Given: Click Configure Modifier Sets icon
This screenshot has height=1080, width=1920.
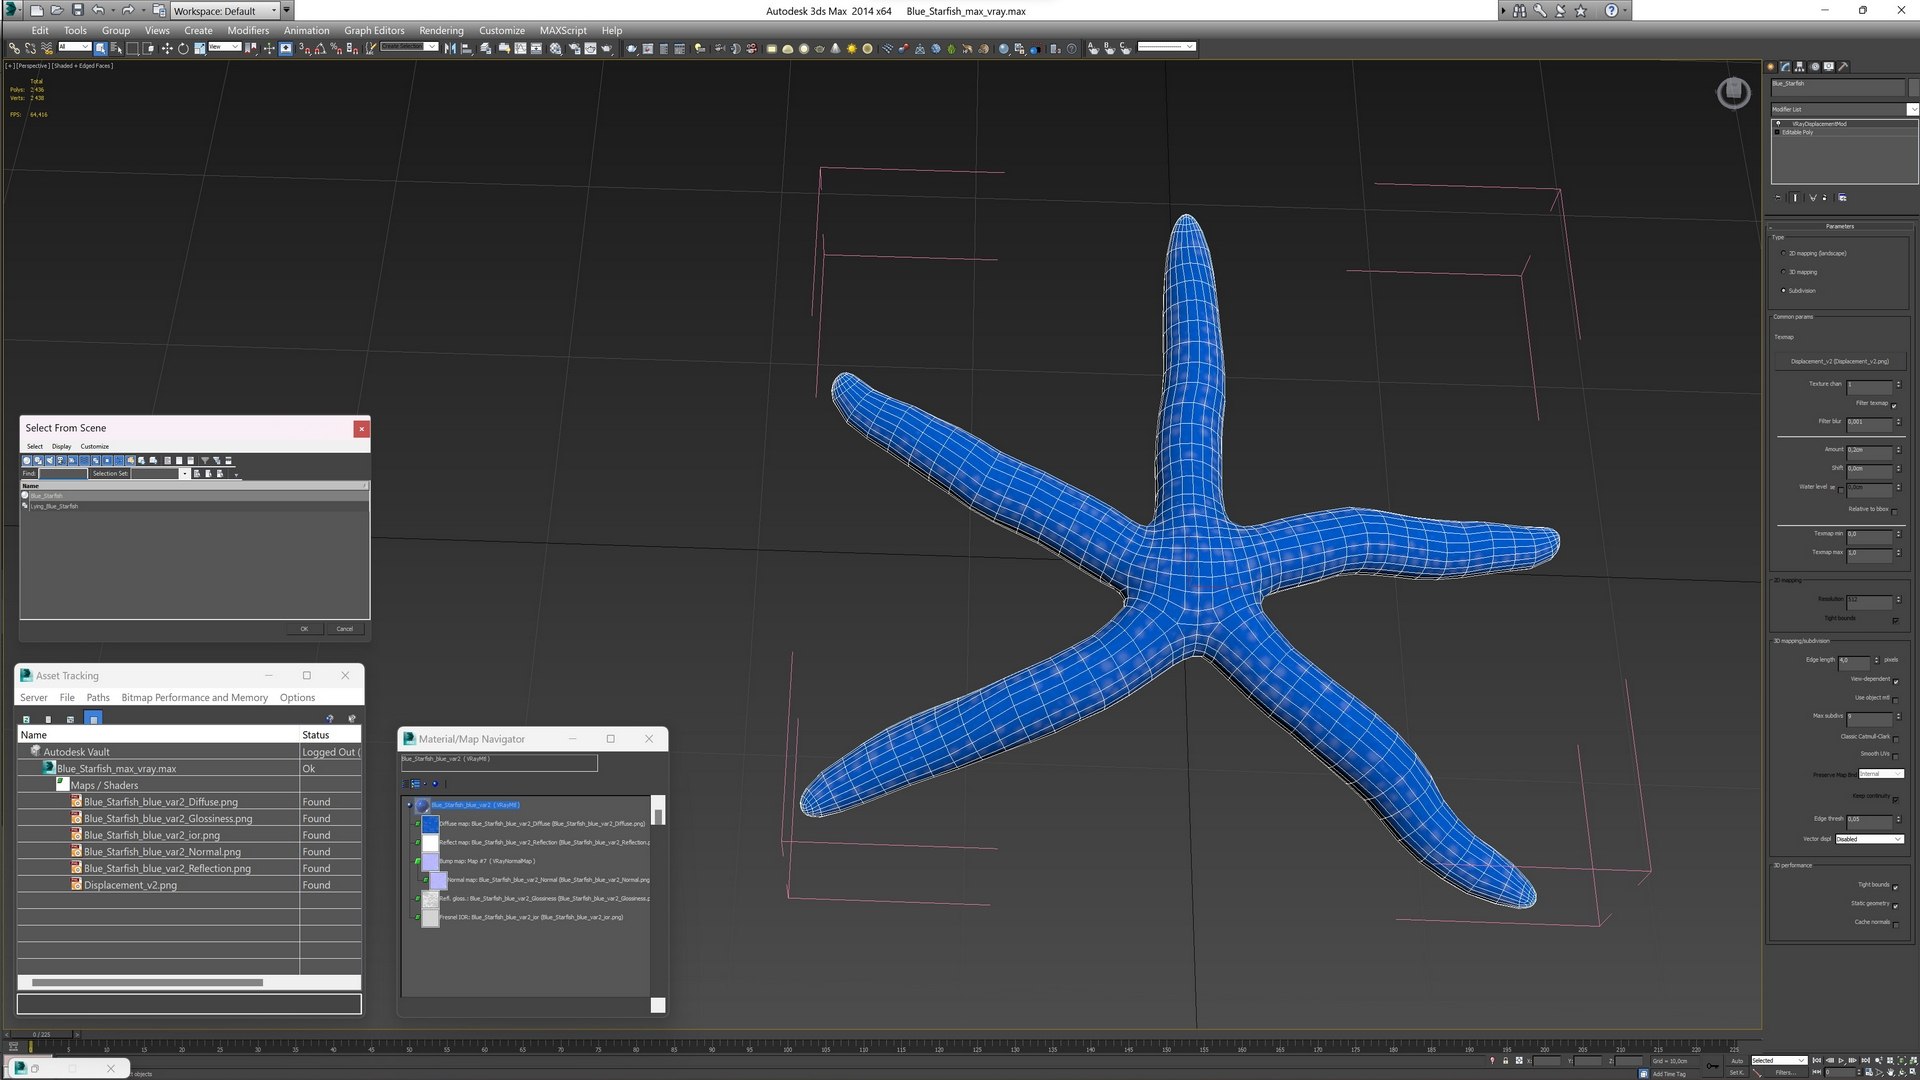Looking at the screenshot, I should 1842,198.
